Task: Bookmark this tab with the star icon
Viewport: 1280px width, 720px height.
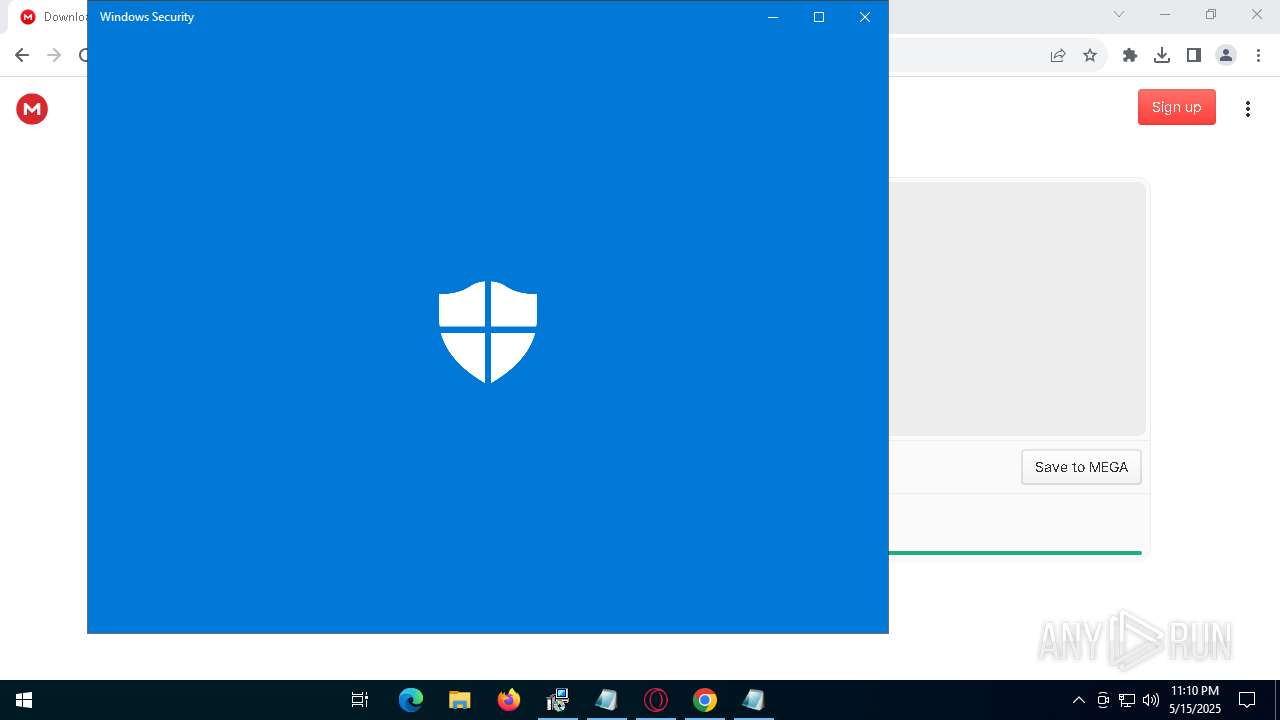Action: coord(1090,55)
